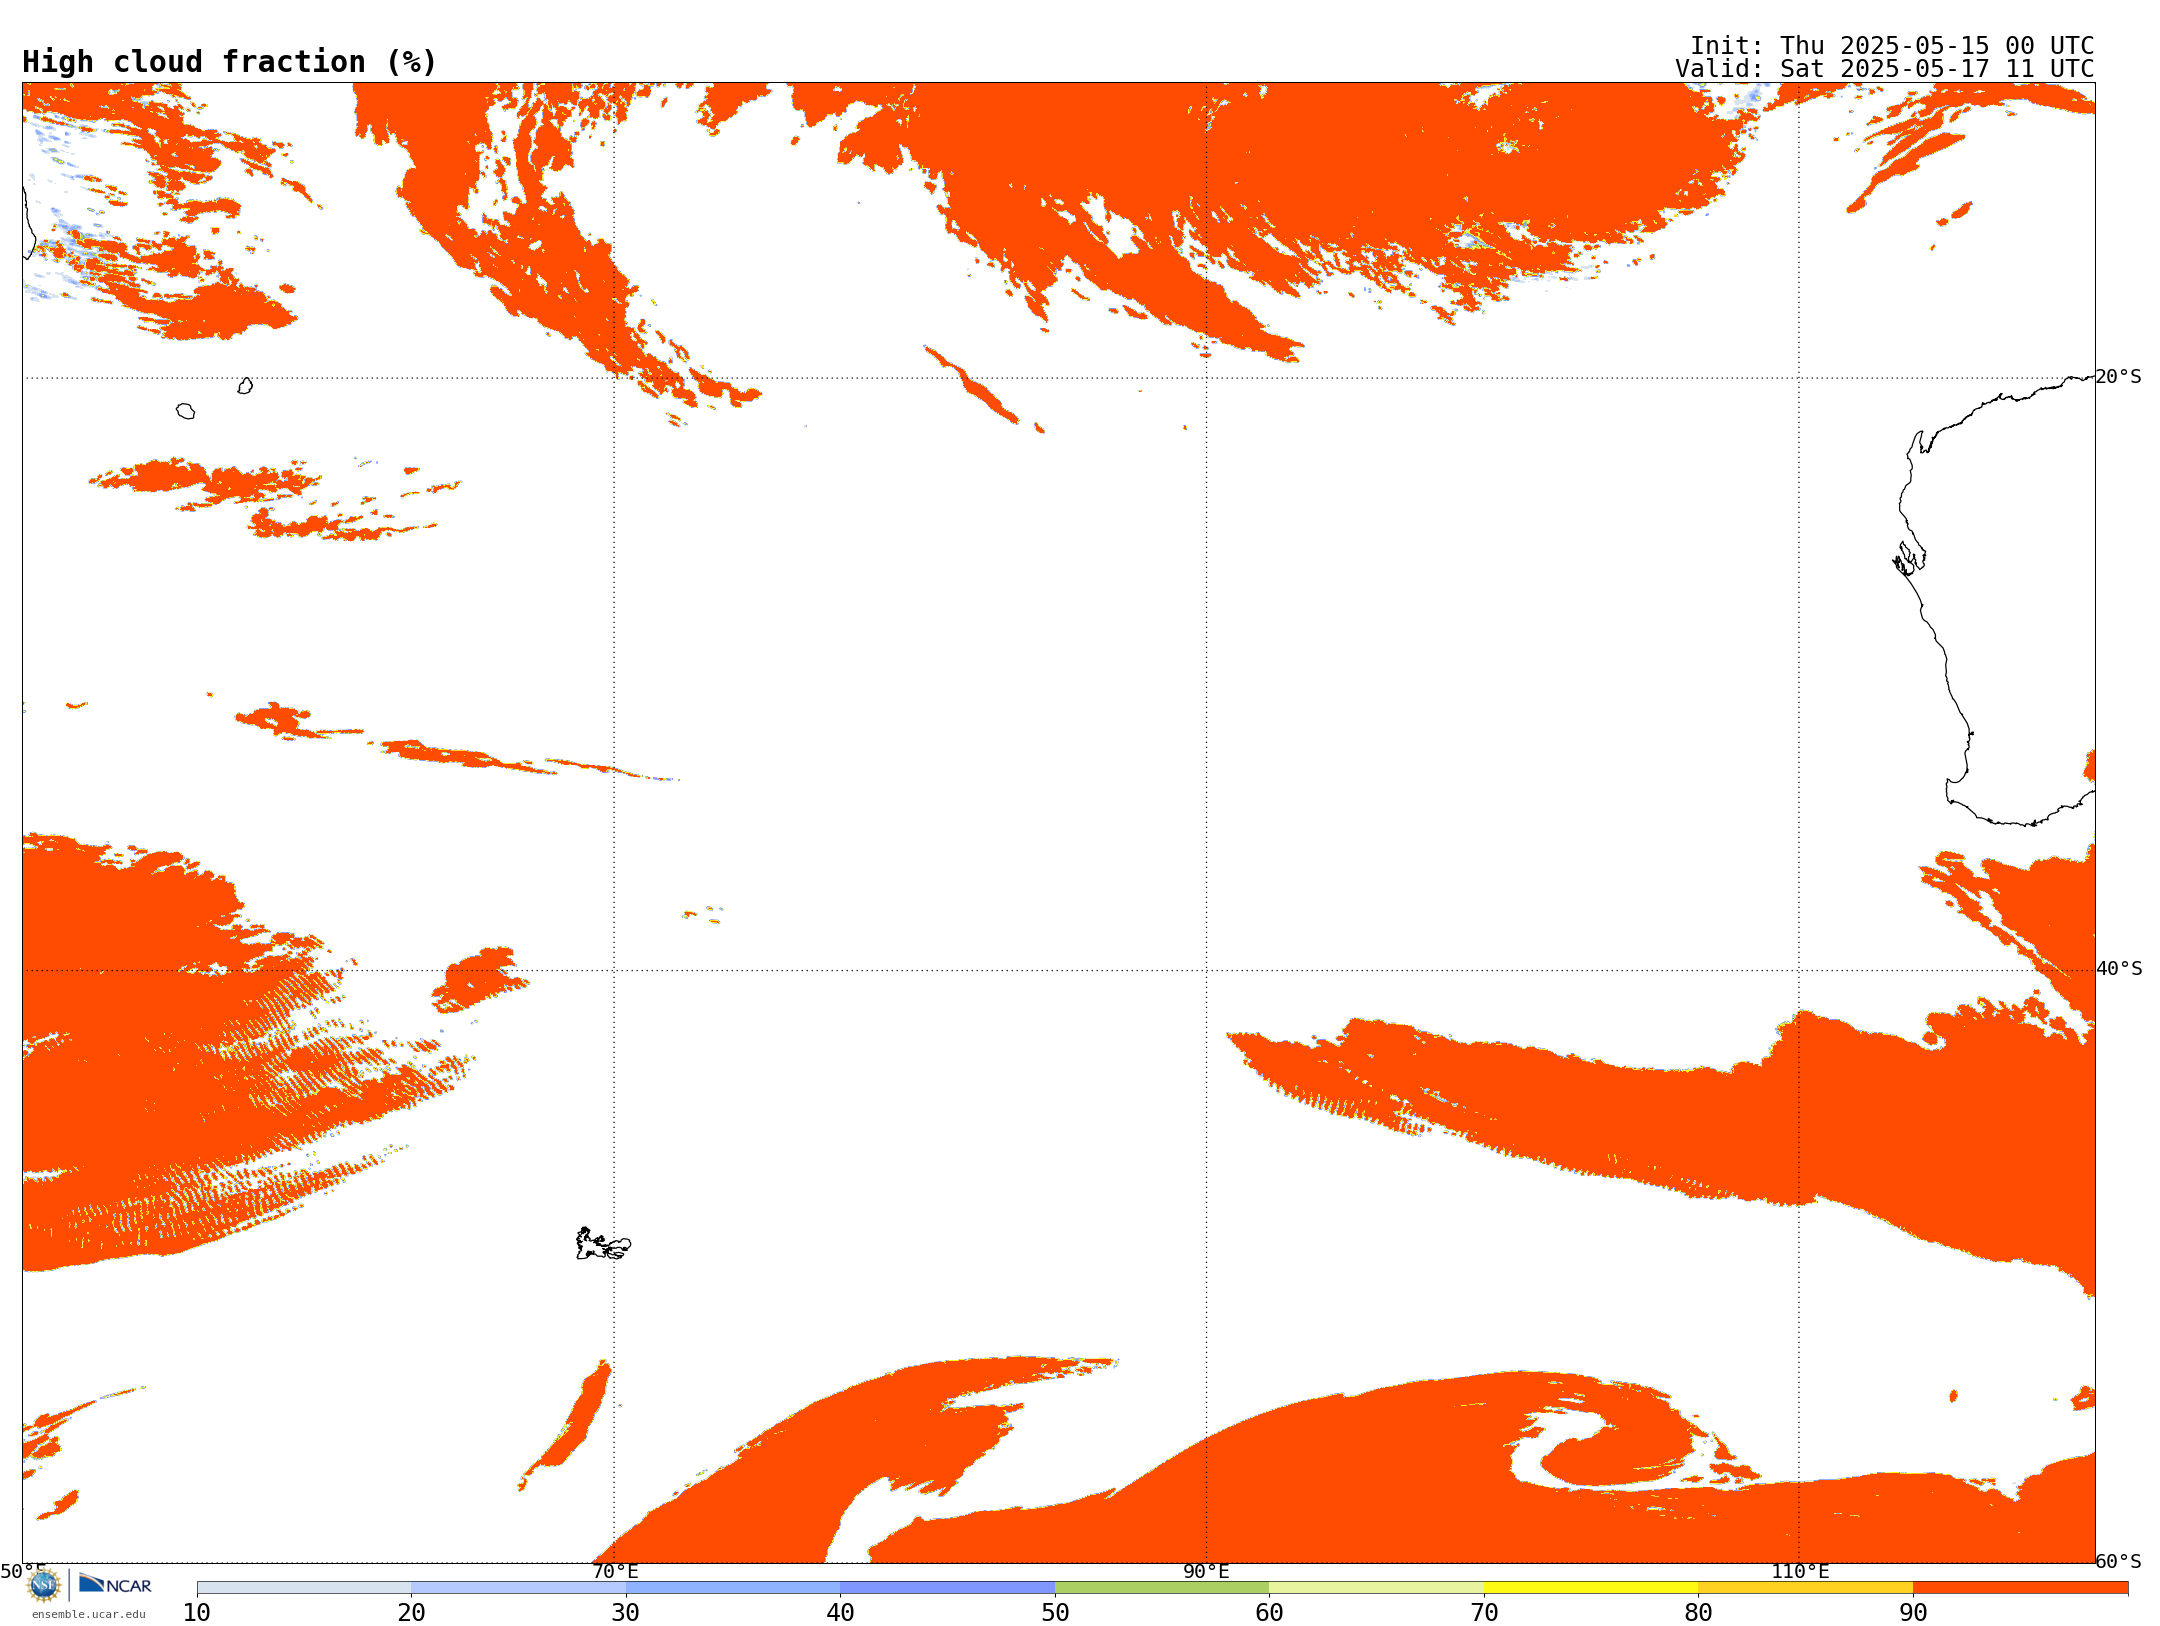Click the 'Valid: Sat 2025-05-17 11 UTC' line
2160x1626 pixels.
(x=1884, y=69)
